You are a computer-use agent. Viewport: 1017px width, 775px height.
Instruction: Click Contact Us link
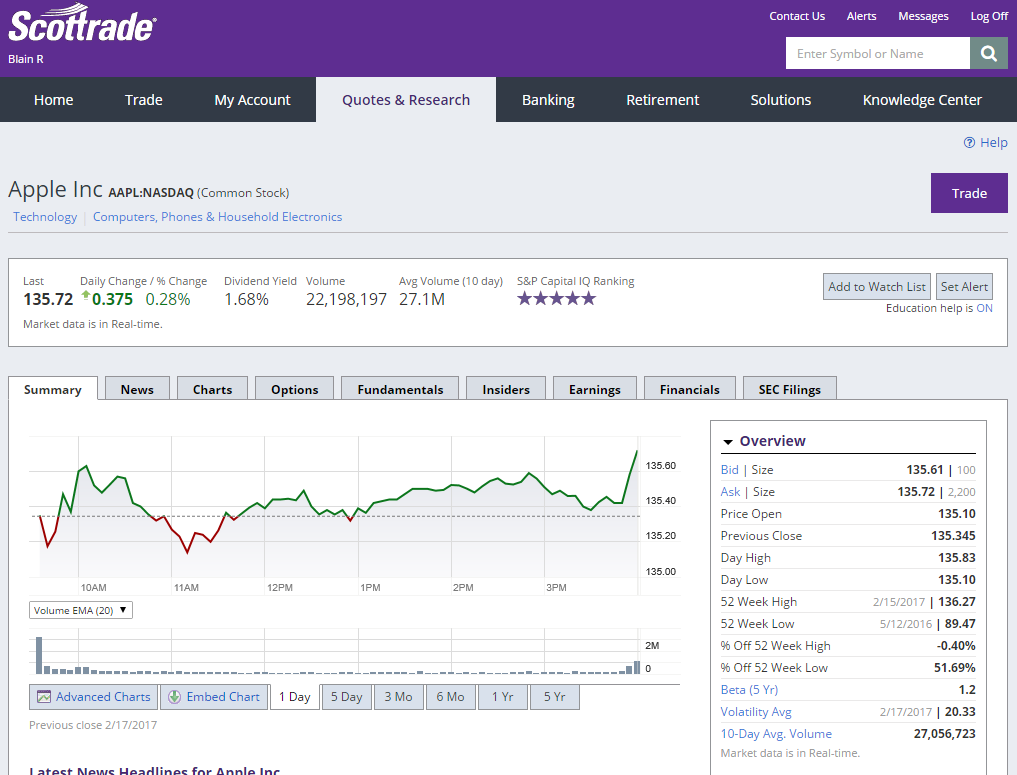[797, 16]
